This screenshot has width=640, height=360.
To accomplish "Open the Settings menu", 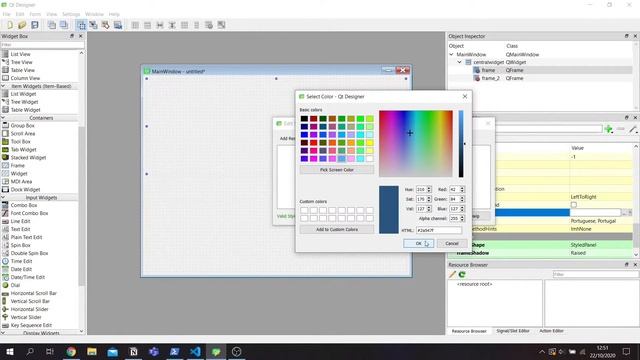I will tap(71, 14).
